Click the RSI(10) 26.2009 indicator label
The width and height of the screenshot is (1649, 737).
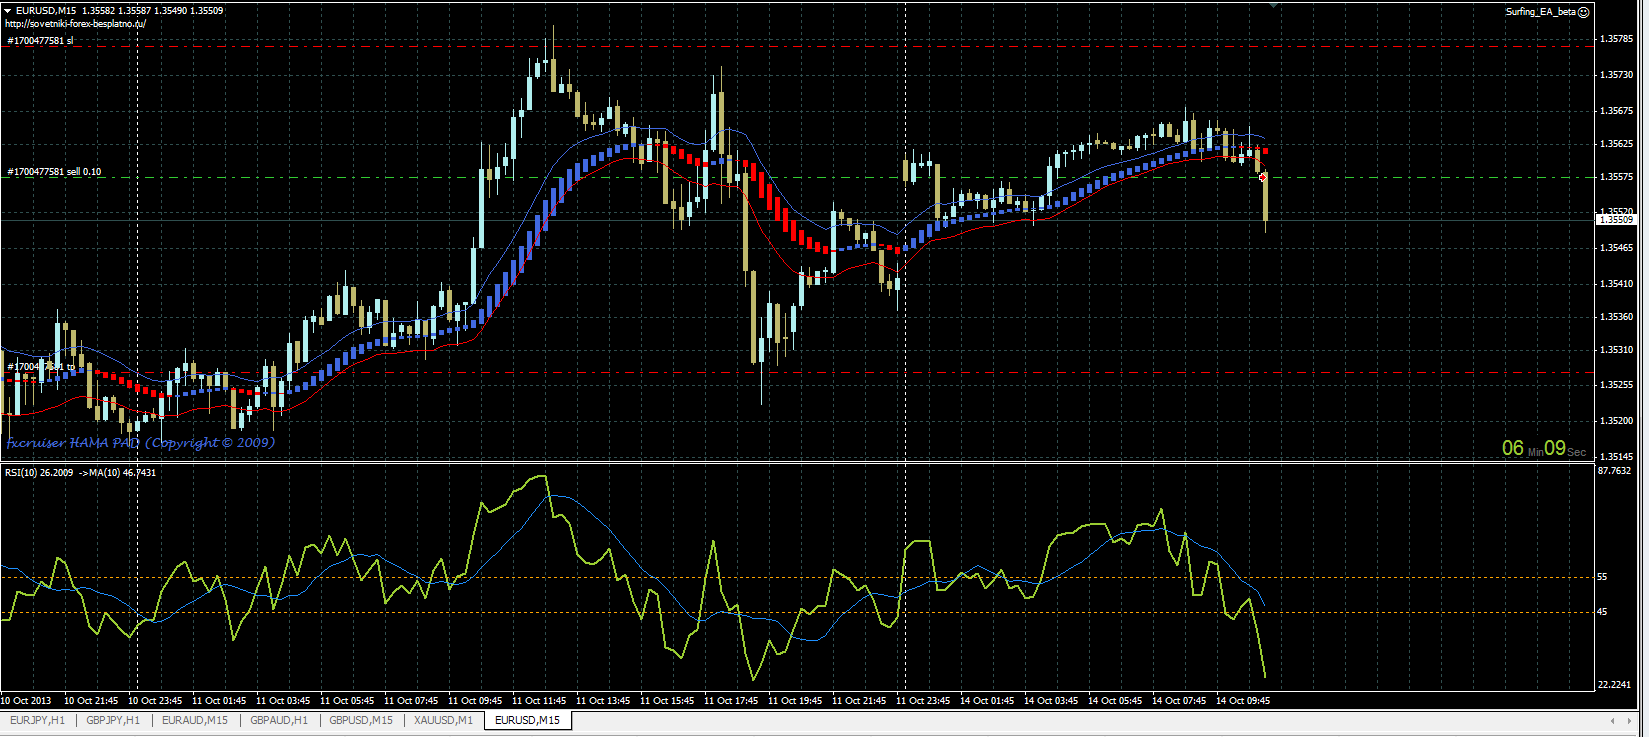click(x=39, y=472)
